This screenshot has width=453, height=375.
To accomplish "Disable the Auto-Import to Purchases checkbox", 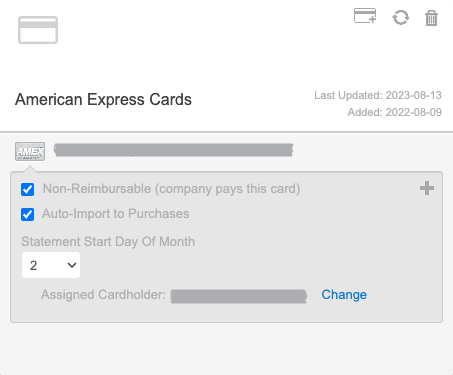I will pyautogui.click(x=27, y=214).
